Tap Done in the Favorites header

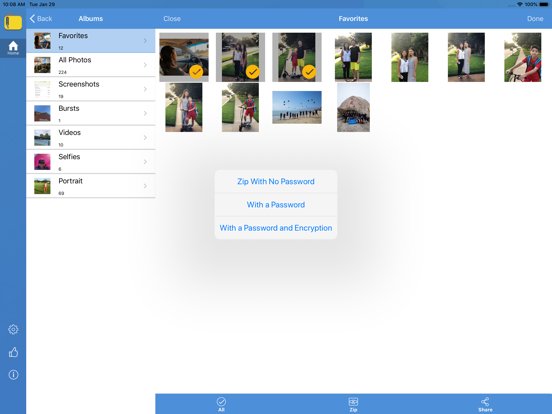click(535, 19)
